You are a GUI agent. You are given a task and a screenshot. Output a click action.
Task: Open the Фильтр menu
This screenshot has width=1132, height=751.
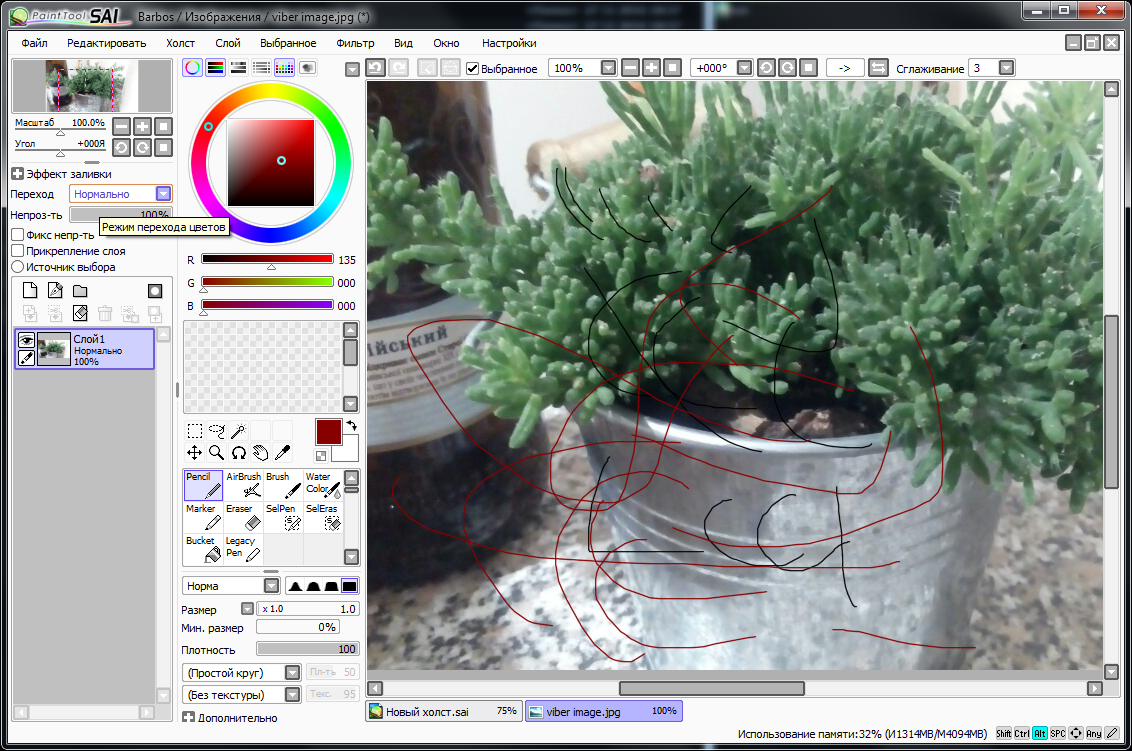tap(355, 43)
